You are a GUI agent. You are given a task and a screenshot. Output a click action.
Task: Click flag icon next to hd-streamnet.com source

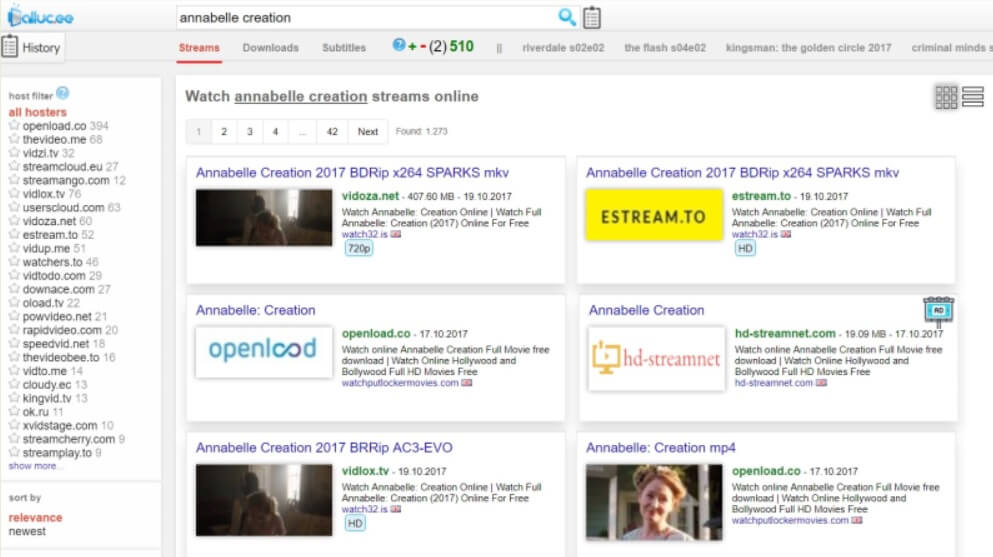pos(821,383)
